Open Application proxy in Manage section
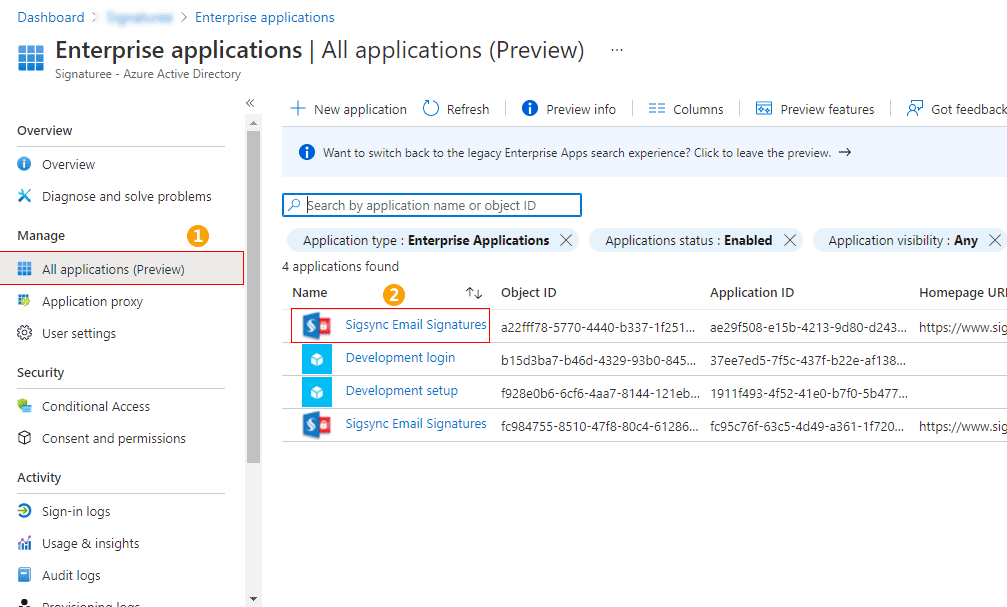Viewport: 1007px width, 607px height. coord(92,302)
